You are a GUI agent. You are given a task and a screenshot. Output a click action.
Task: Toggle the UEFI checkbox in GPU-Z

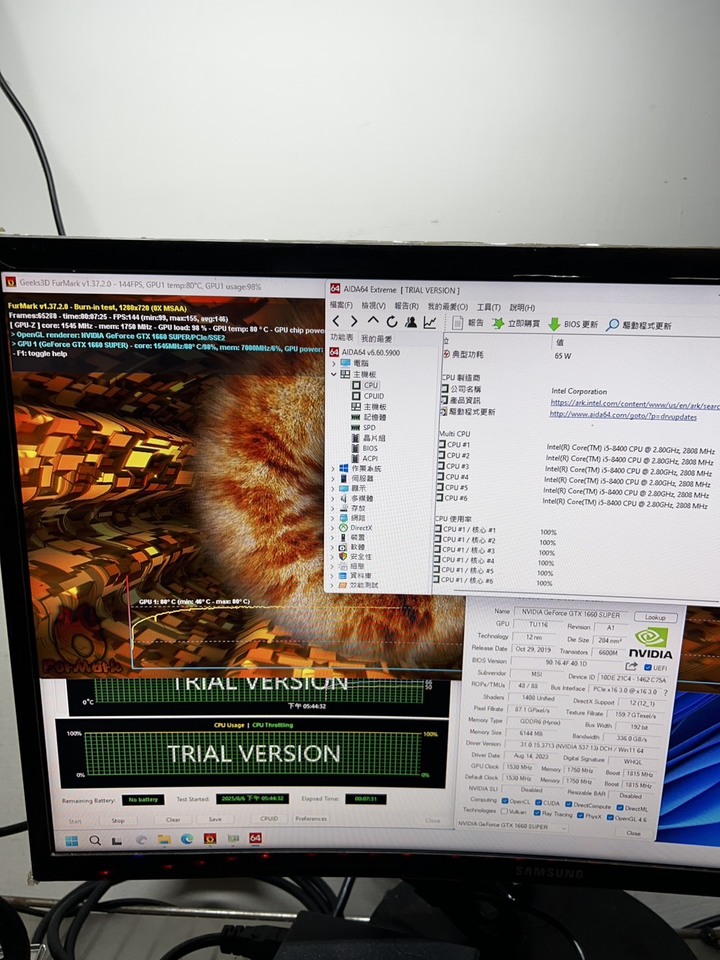pyautogui.click(x=648, y=668)
